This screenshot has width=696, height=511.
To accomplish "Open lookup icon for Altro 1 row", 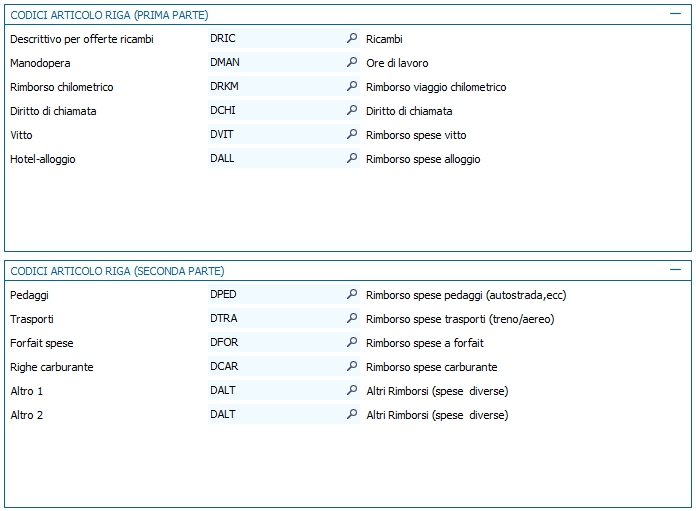I will click(x=351, y=391).
